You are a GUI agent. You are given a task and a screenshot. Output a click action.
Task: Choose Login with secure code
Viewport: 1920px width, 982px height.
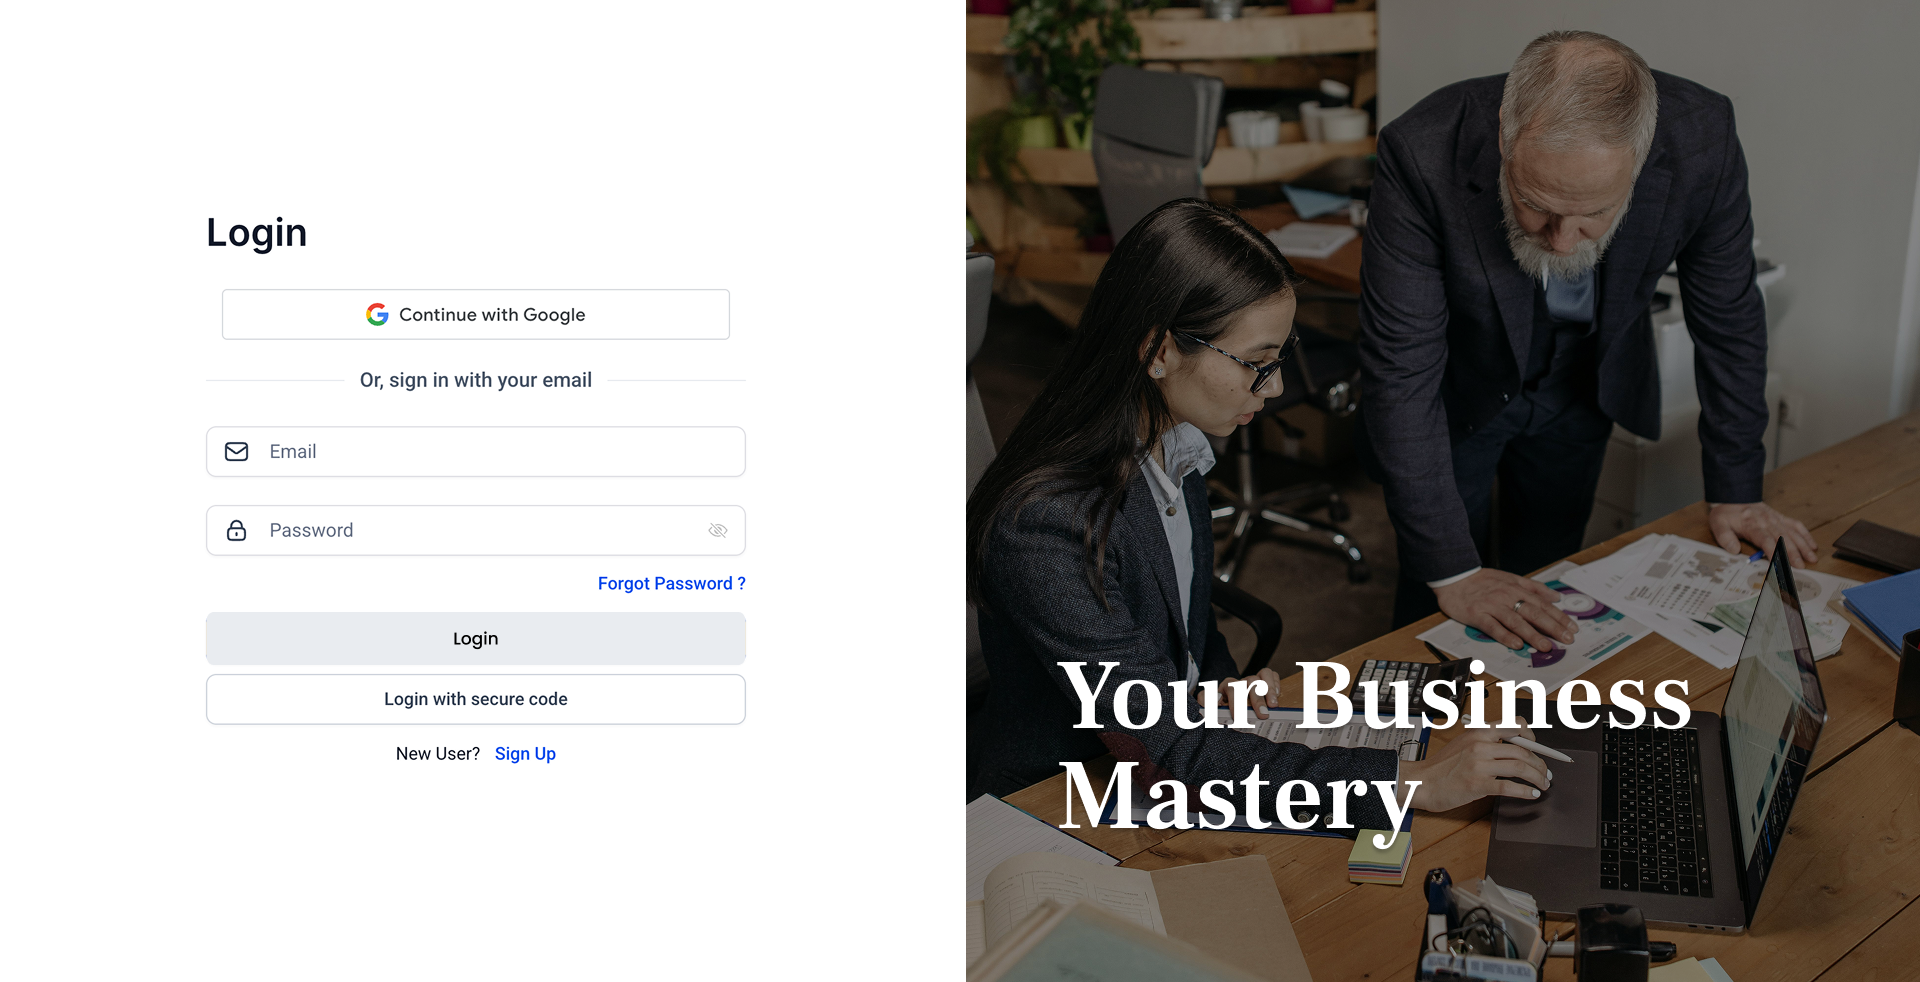click(x=476, y=699)
